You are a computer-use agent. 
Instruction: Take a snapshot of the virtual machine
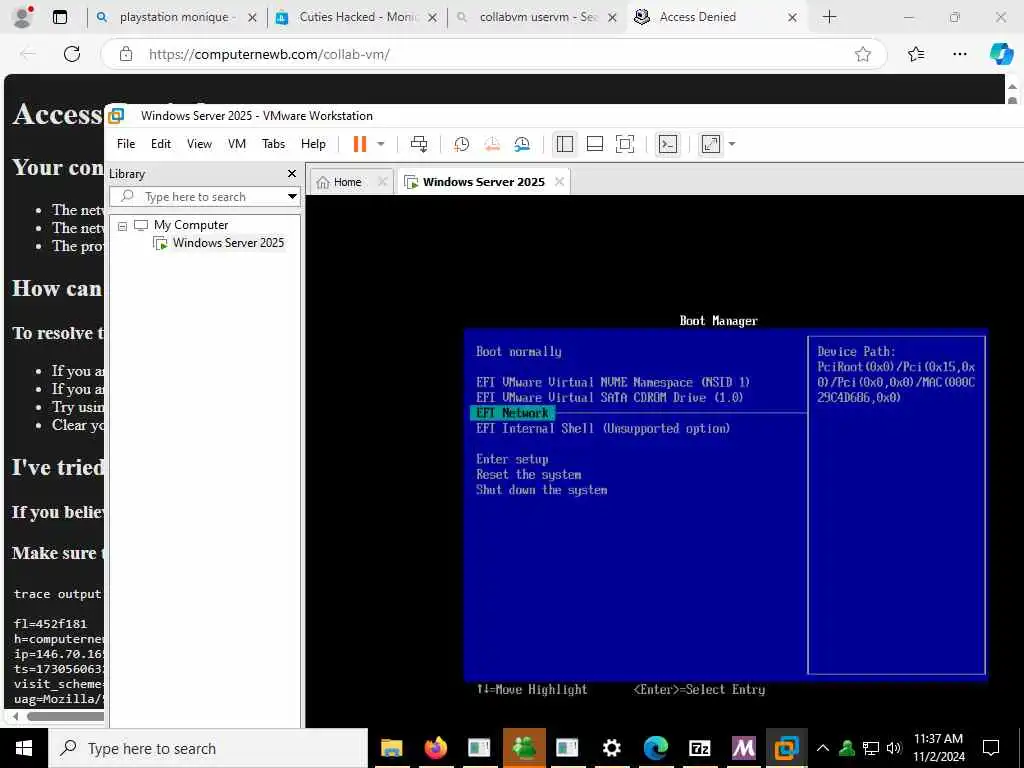(462, 144)
